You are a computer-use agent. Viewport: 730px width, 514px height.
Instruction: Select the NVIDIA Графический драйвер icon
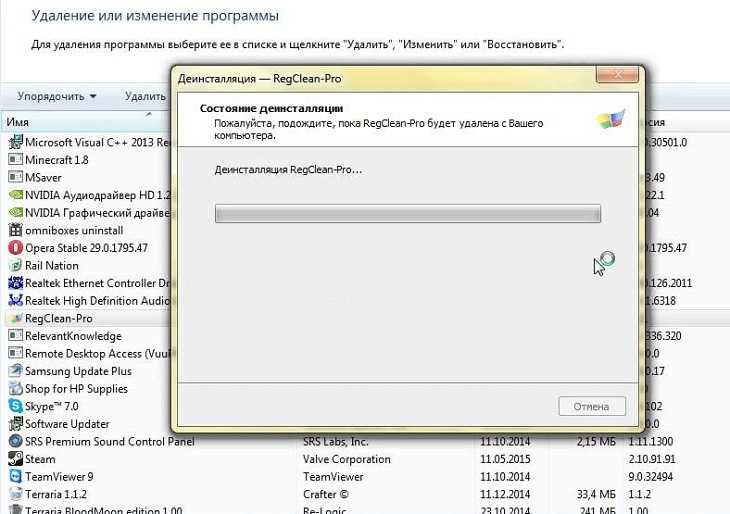[15, 212]
